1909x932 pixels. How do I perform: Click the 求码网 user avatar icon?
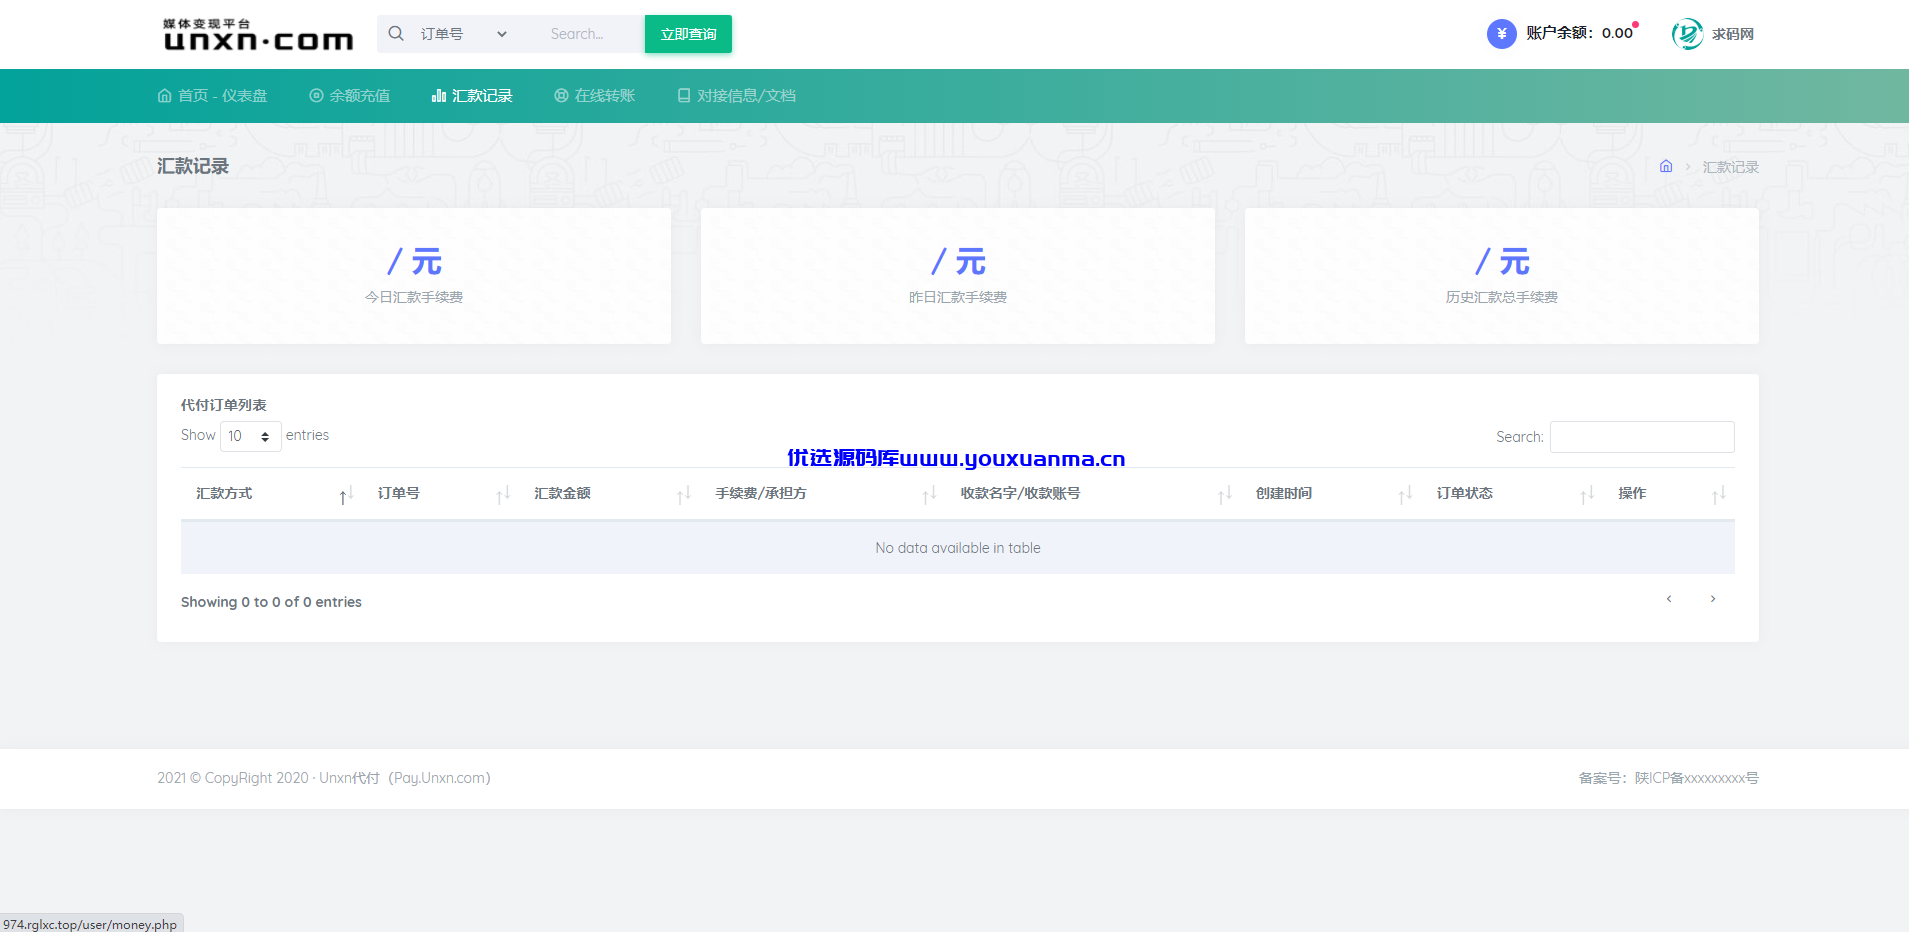pyautogui.click(x=1687, y=34)
